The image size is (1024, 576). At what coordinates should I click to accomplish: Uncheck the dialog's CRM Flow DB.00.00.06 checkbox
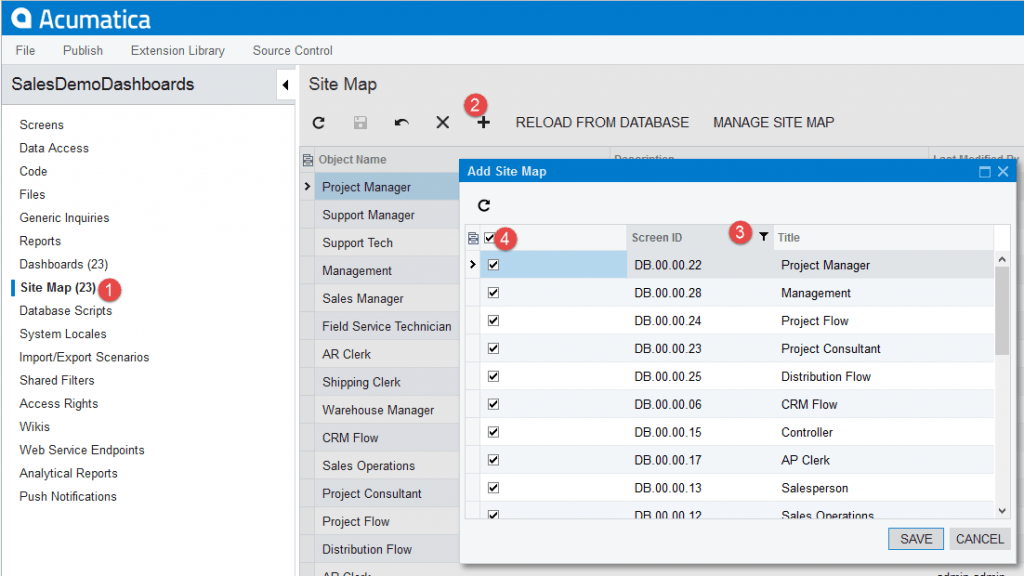(494, 404)
